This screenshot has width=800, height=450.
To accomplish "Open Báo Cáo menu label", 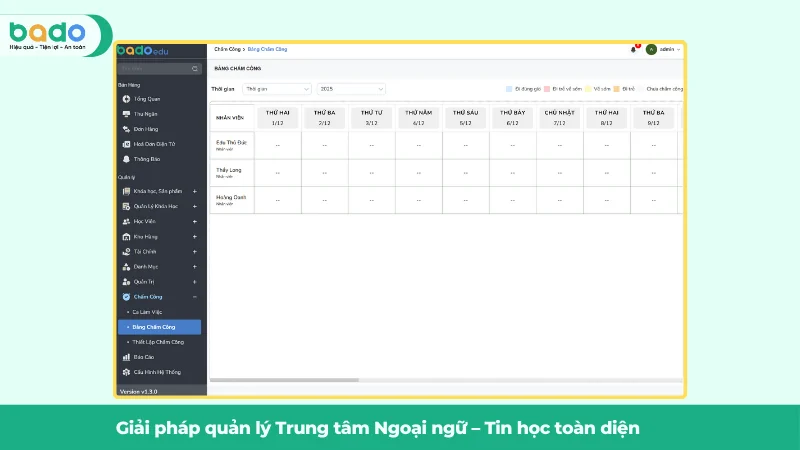I will coord(143,357).
